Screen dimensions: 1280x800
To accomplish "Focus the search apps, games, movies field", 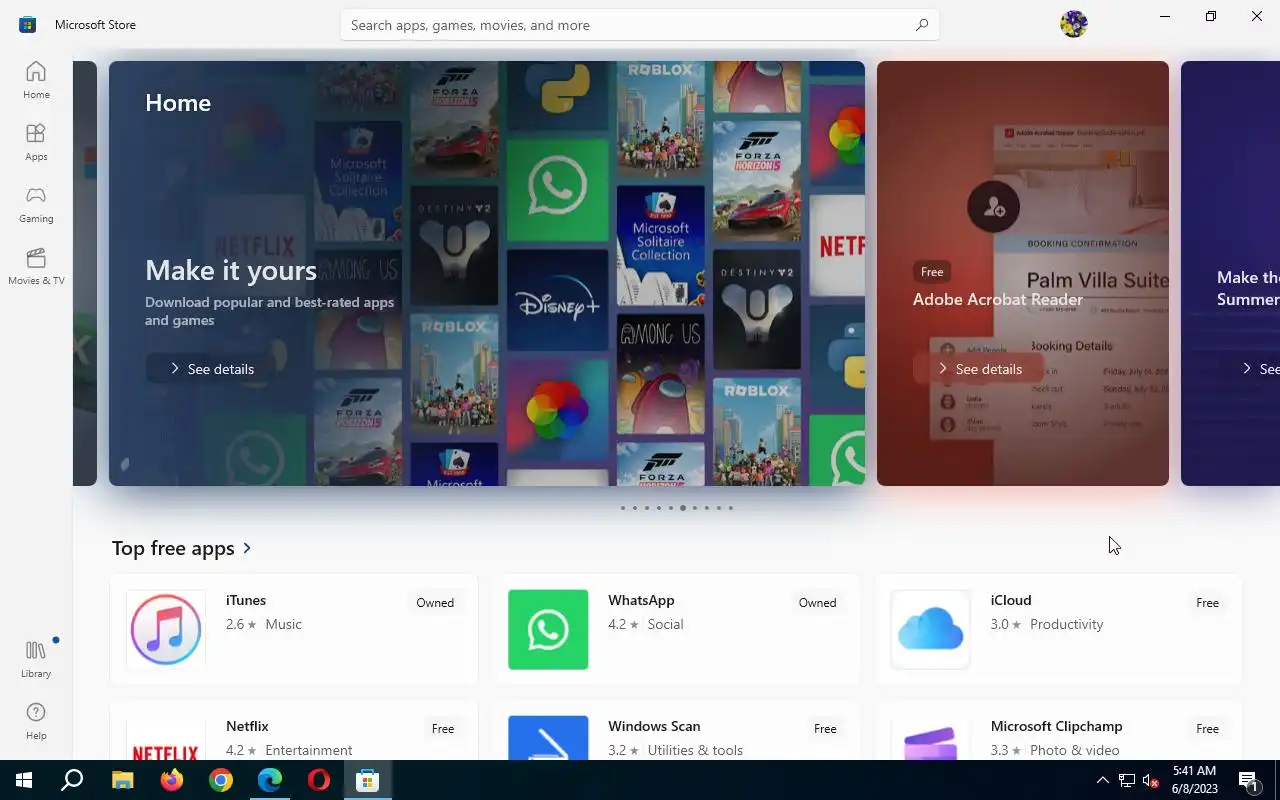I will point(640,25).
